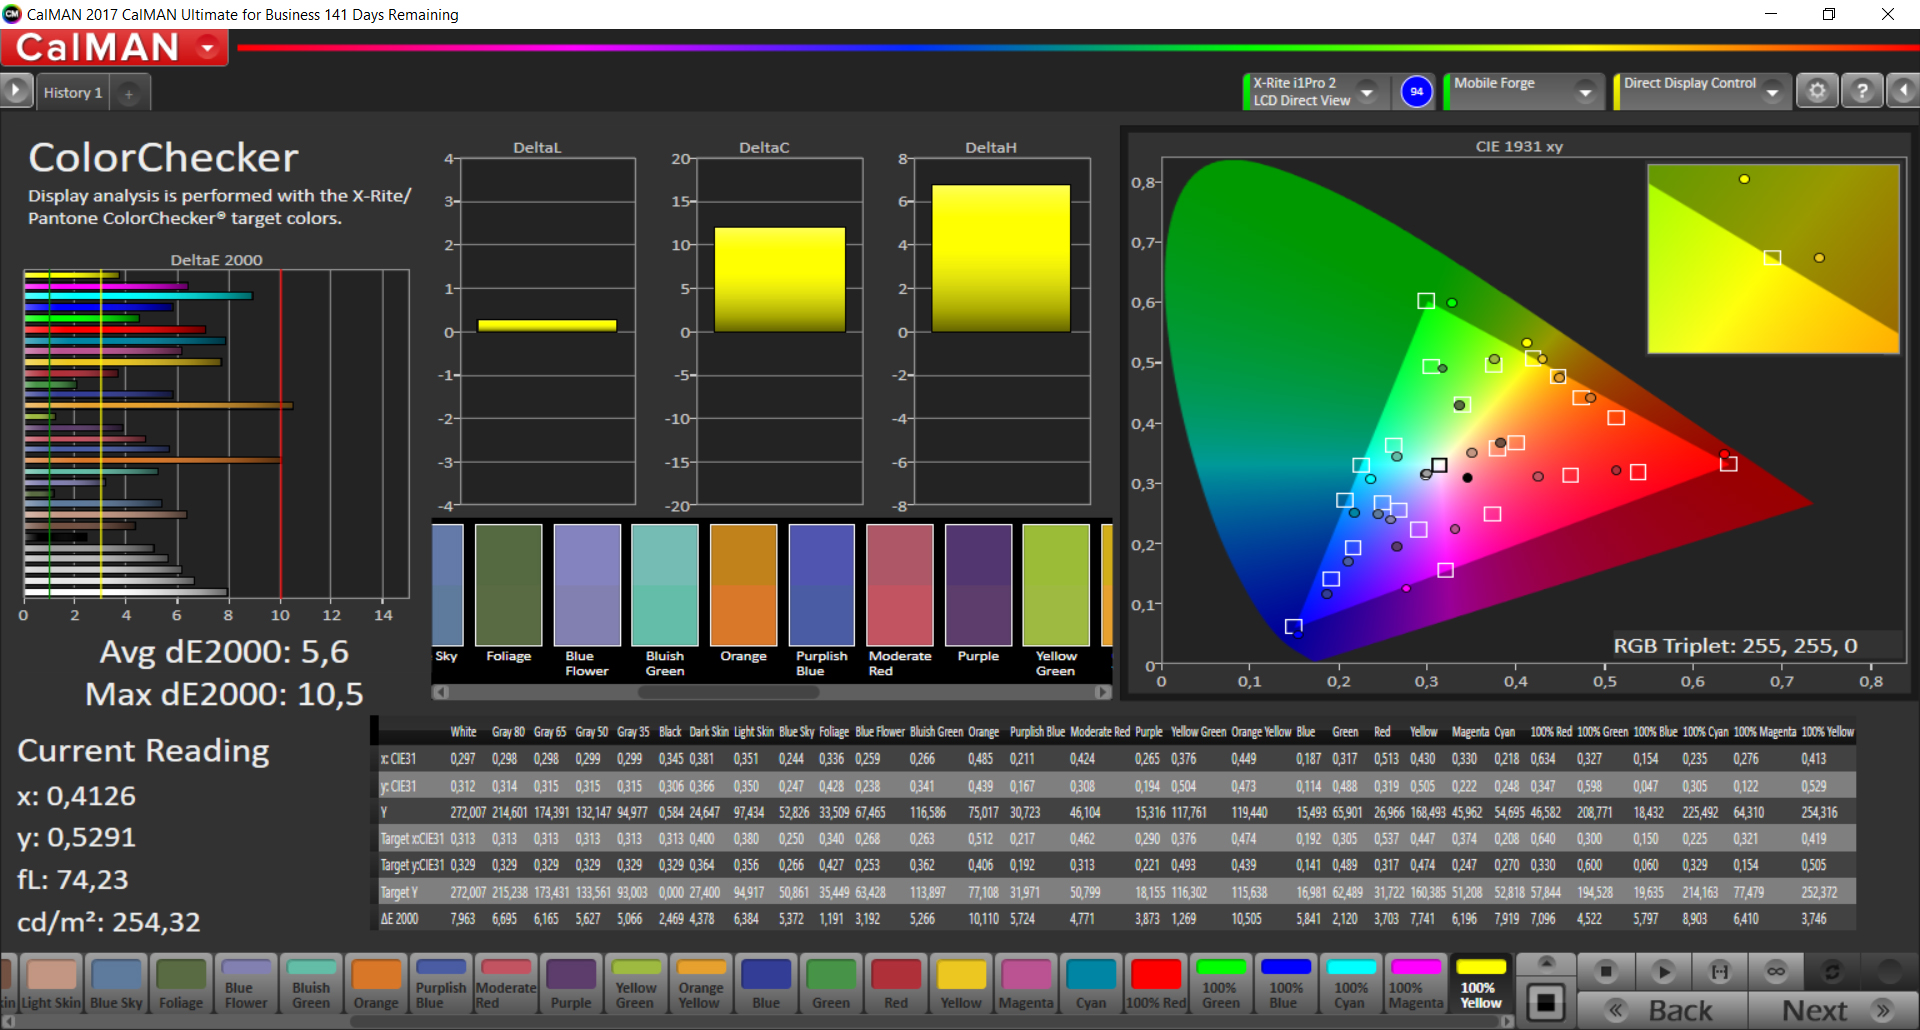Click the Back button

[1663, 1010]
